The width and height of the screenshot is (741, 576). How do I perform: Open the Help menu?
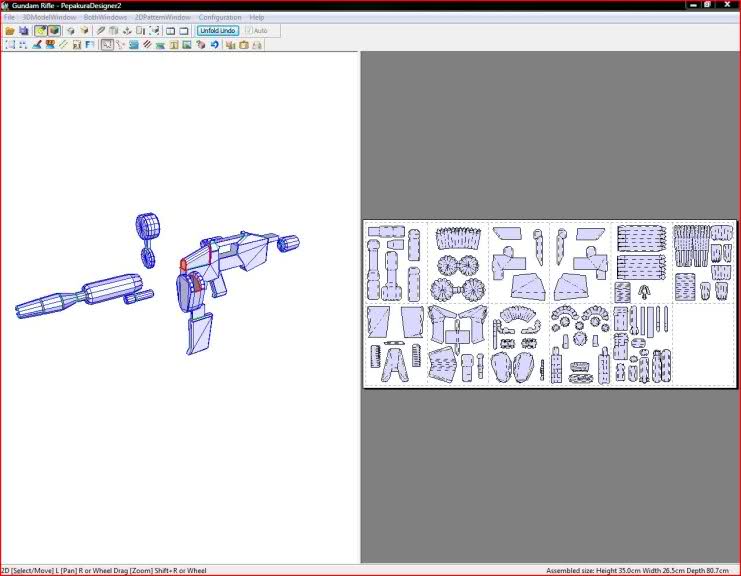[x=257, y=18]
